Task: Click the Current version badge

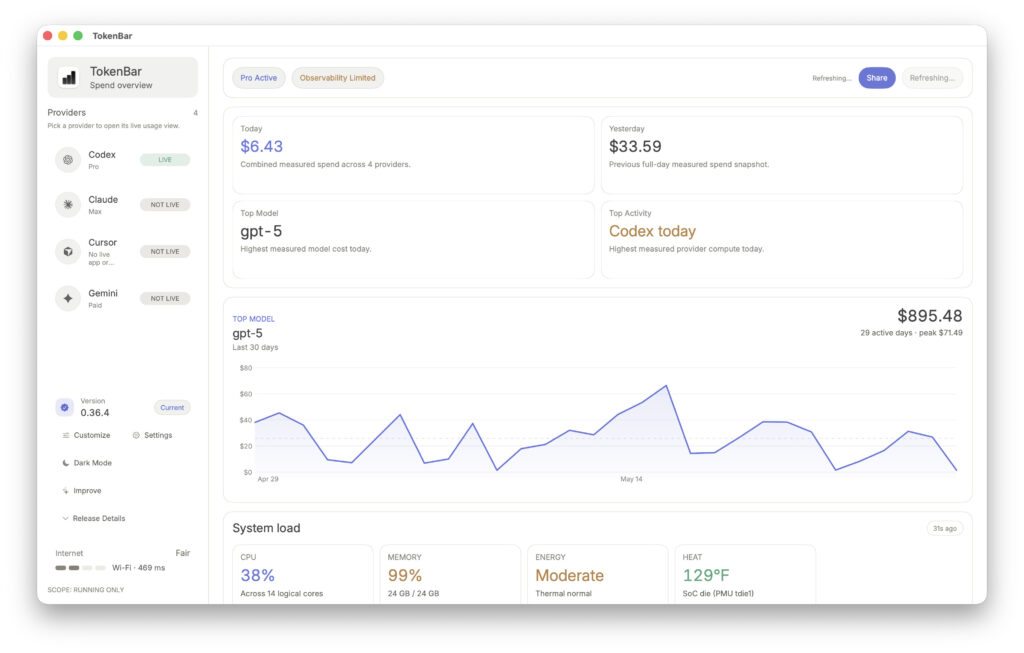Action: pos(172,407)
